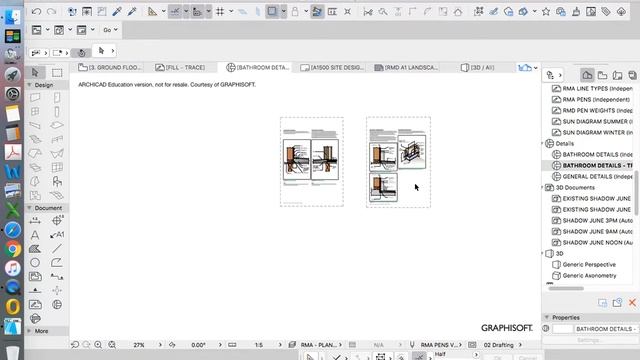Open the orientation 0.00° popup arrow
This screenshot has height=360, width=640.
tap(220, 345)
